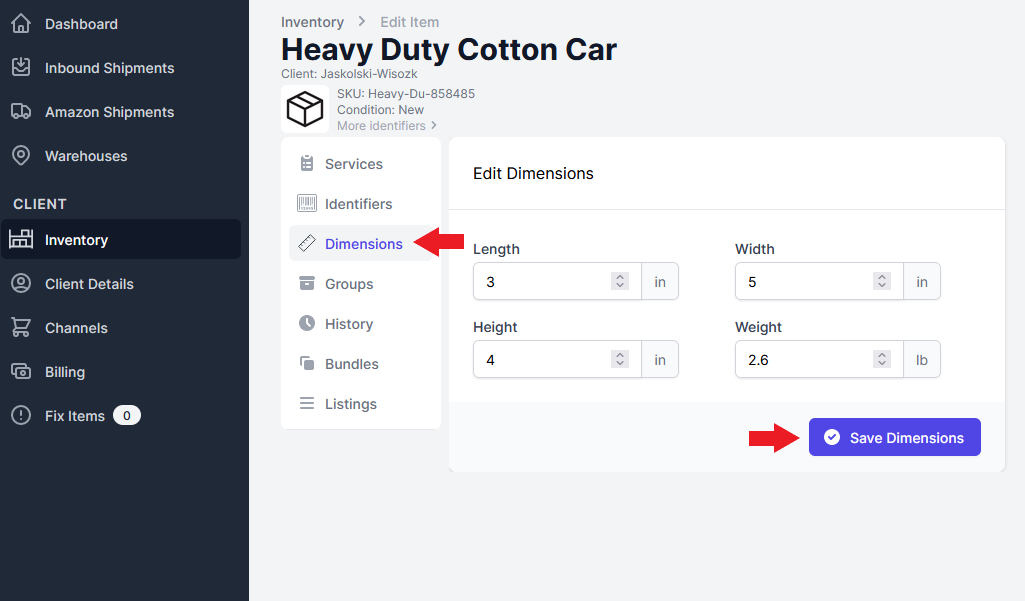Screen dimensions: 1025x601
Task: Open the Channels page
Action: coord(76,328)
